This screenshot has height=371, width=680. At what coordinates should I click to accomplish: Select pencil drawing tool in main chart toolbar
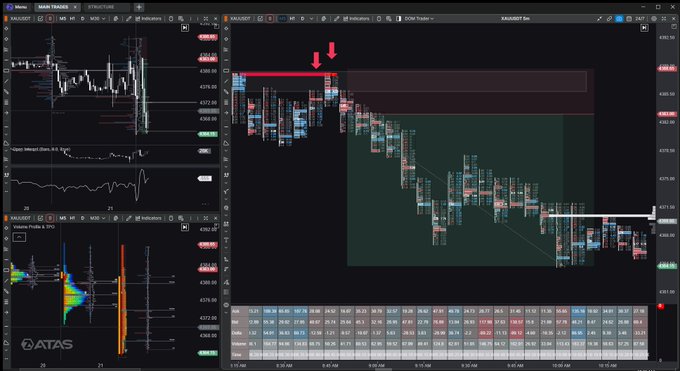(x=337, y=19)
